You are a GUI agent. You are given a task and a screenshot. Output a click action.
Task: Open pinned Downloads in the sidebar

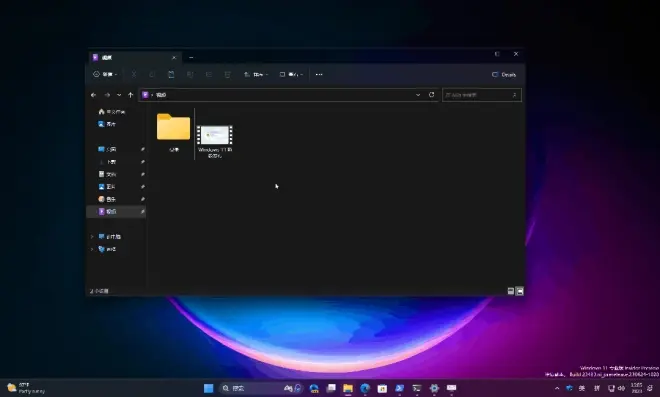coord(107,162)
